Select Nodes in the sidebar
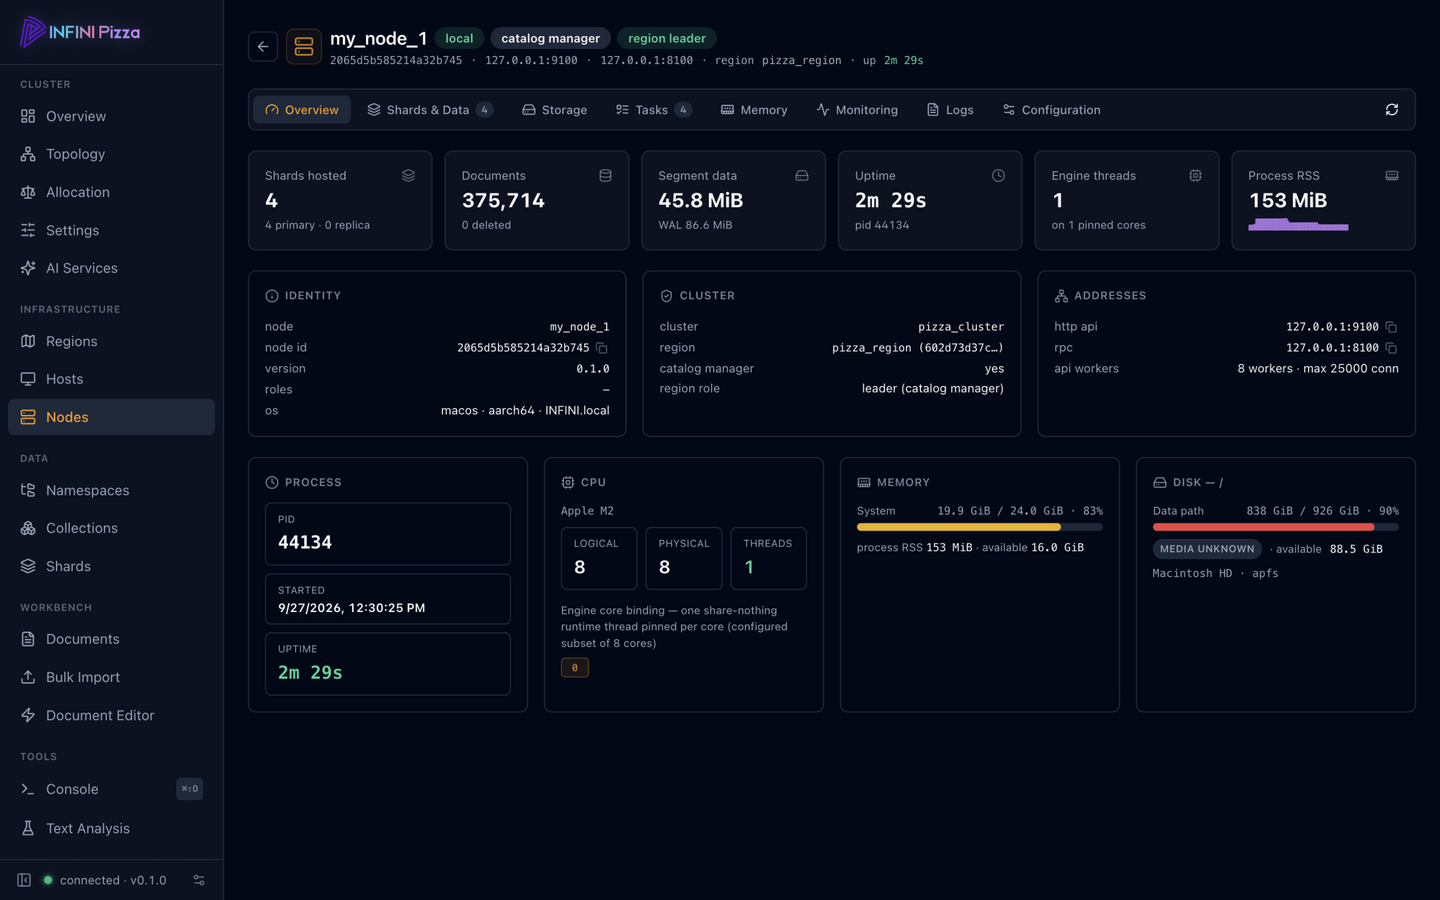Image resolution: width=1440 pixels, height=900 pixels. (111, 417)
